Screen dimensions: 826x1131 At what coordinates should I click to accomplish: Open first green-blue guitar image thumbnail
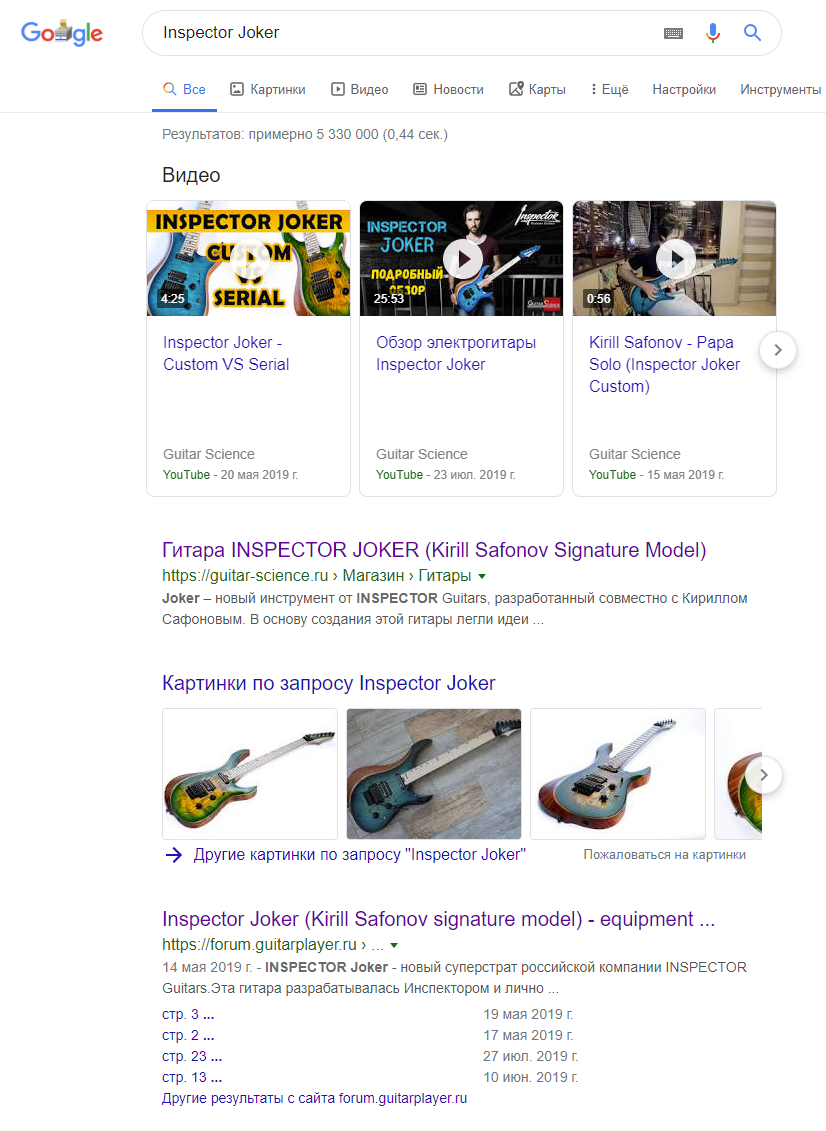click(250, 774)
